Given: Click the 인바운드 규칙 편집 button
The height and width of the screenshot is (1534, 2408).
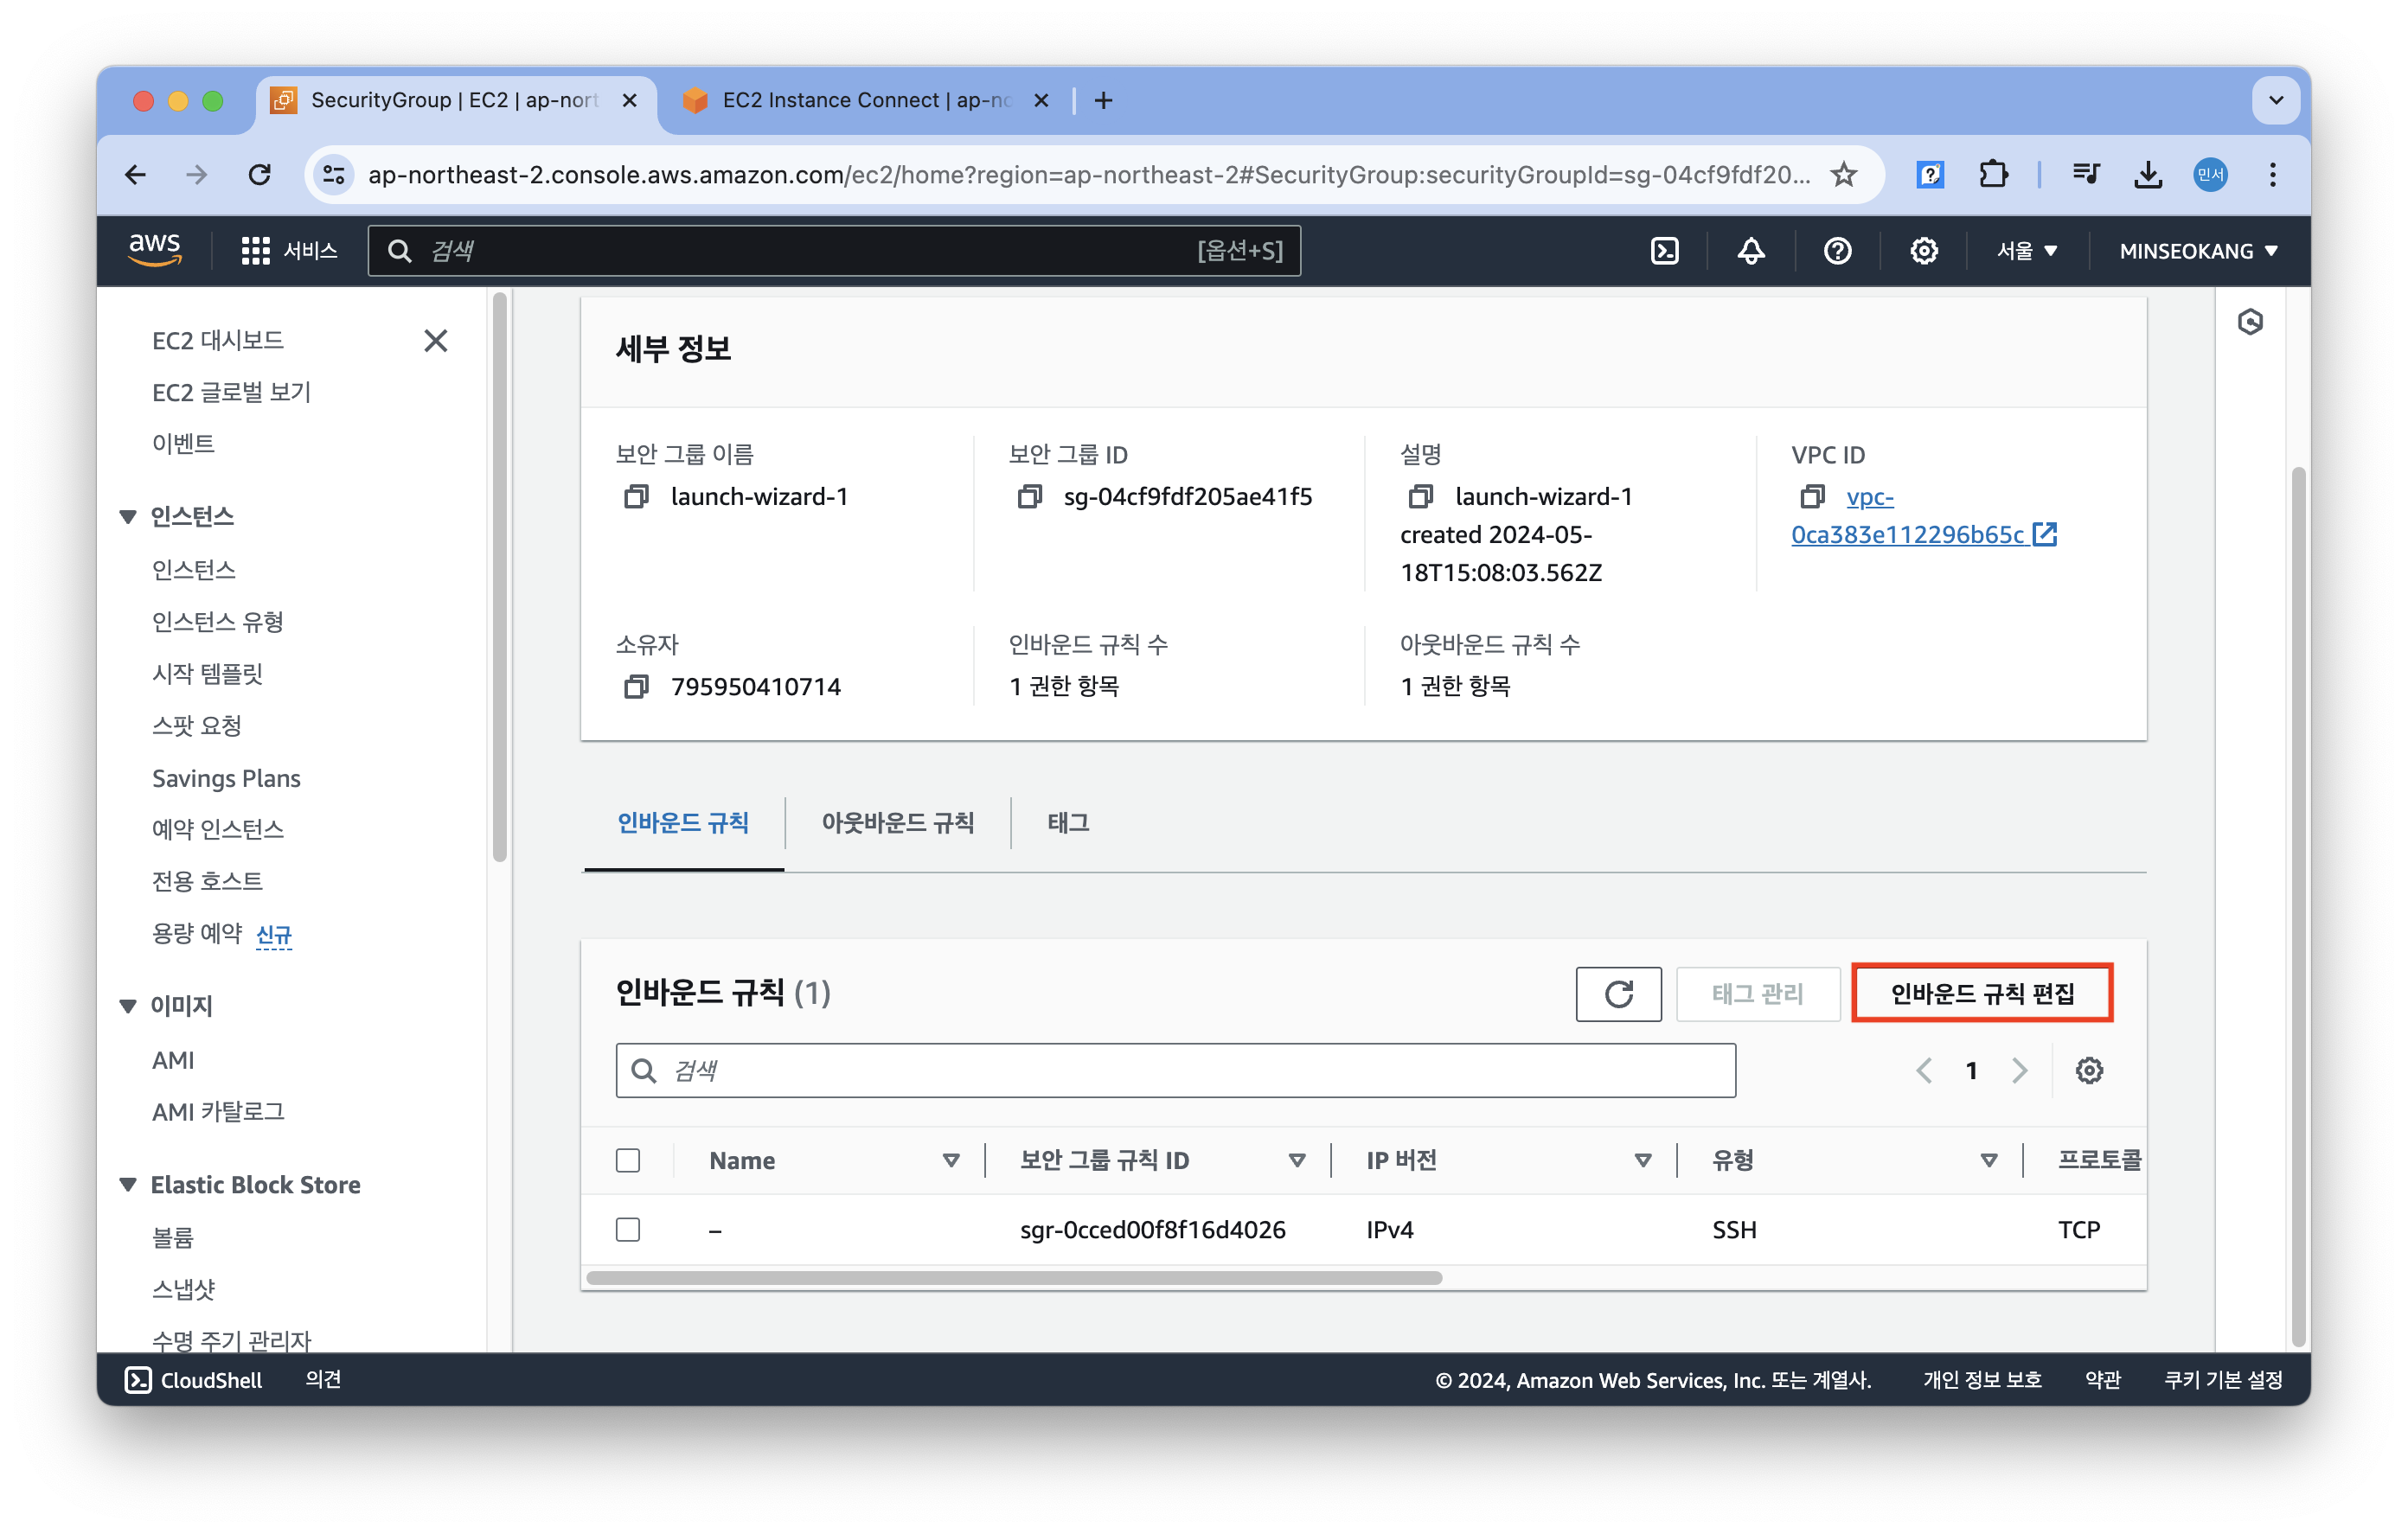Looking at the screenshot, I should (x=1981, y=994).
